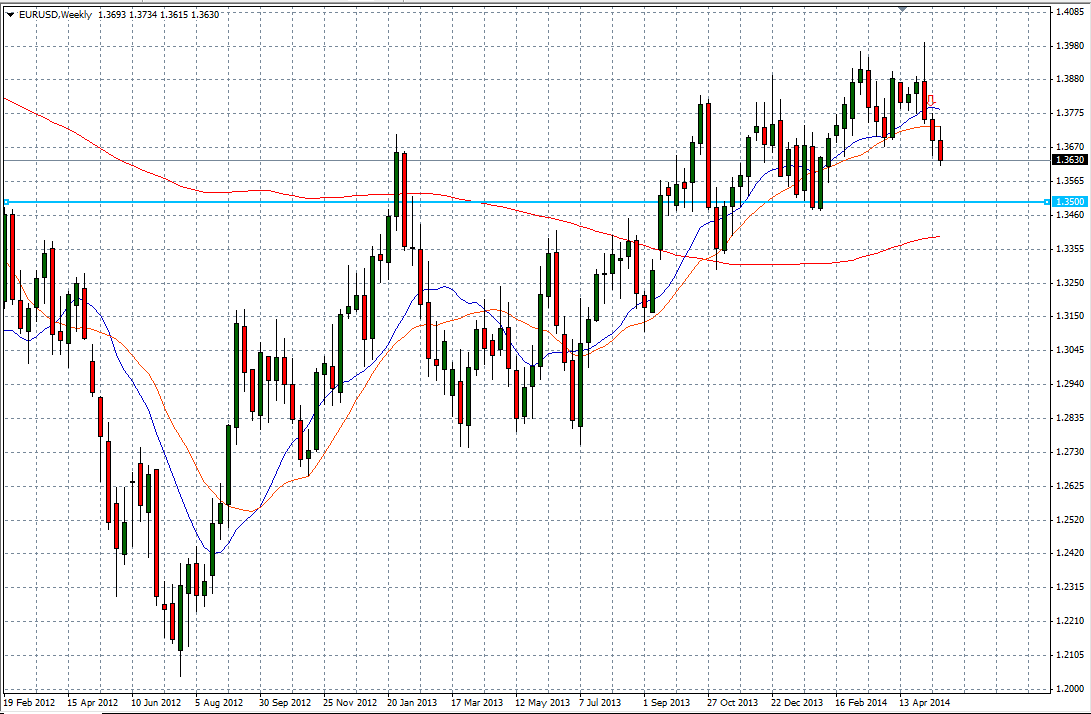This screenshot has width=1091, height=714.
Task: Click the 10 Jun 2012 date label
Action: click(x=156, y=702)
